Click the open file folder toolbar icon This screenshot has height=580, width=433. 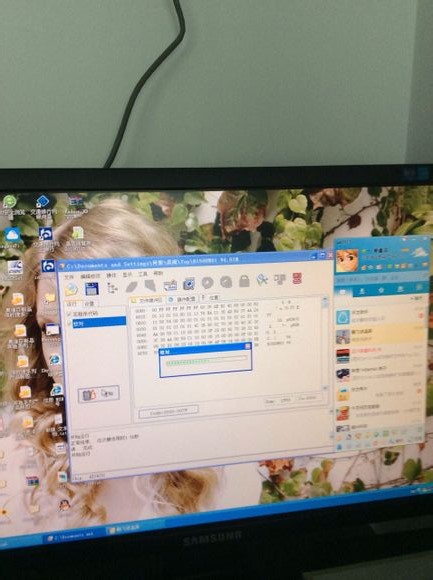(x=71, y=289)
